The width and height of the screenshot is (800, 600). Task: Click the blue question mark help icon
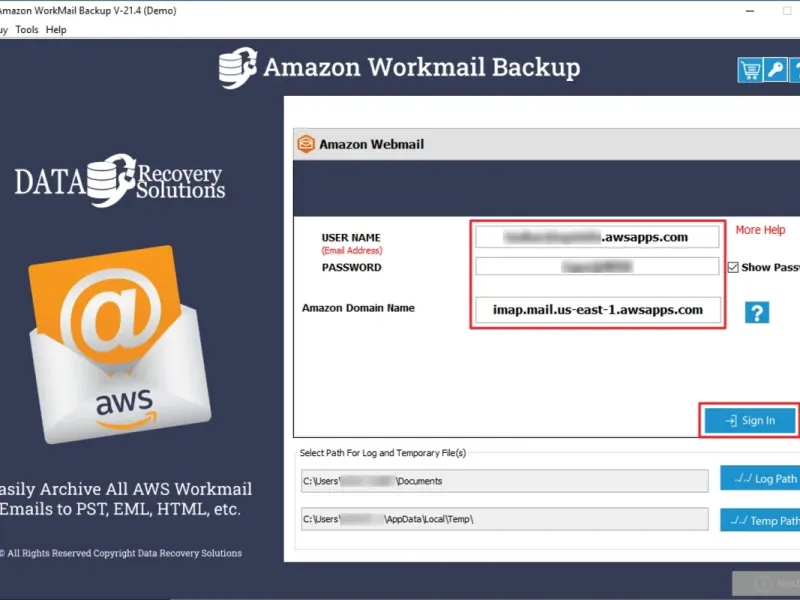tap(757, 312)
